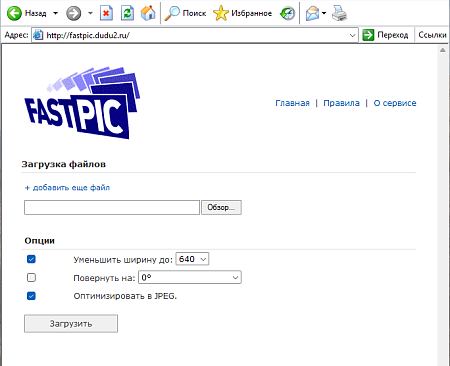Click the Повернуть на label text
450x366 pixels.
(104, 278)
